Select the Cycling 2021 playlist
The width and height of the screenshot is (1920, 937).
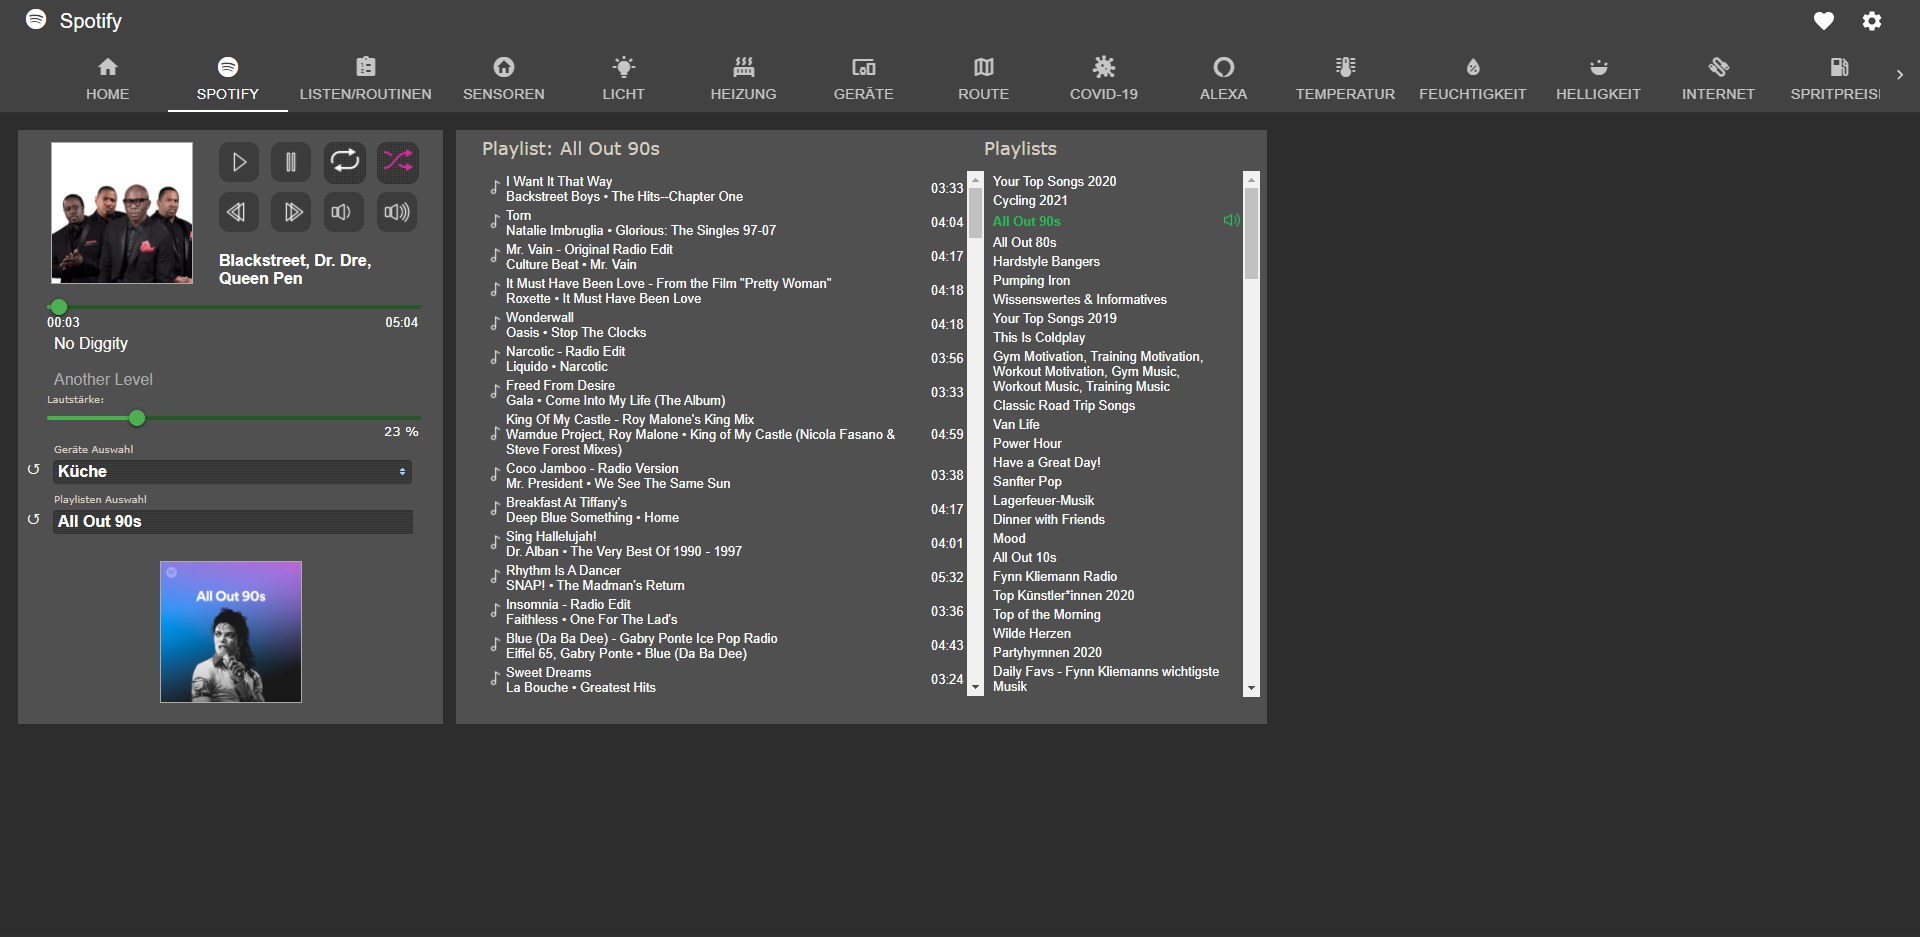[1030, 200]
